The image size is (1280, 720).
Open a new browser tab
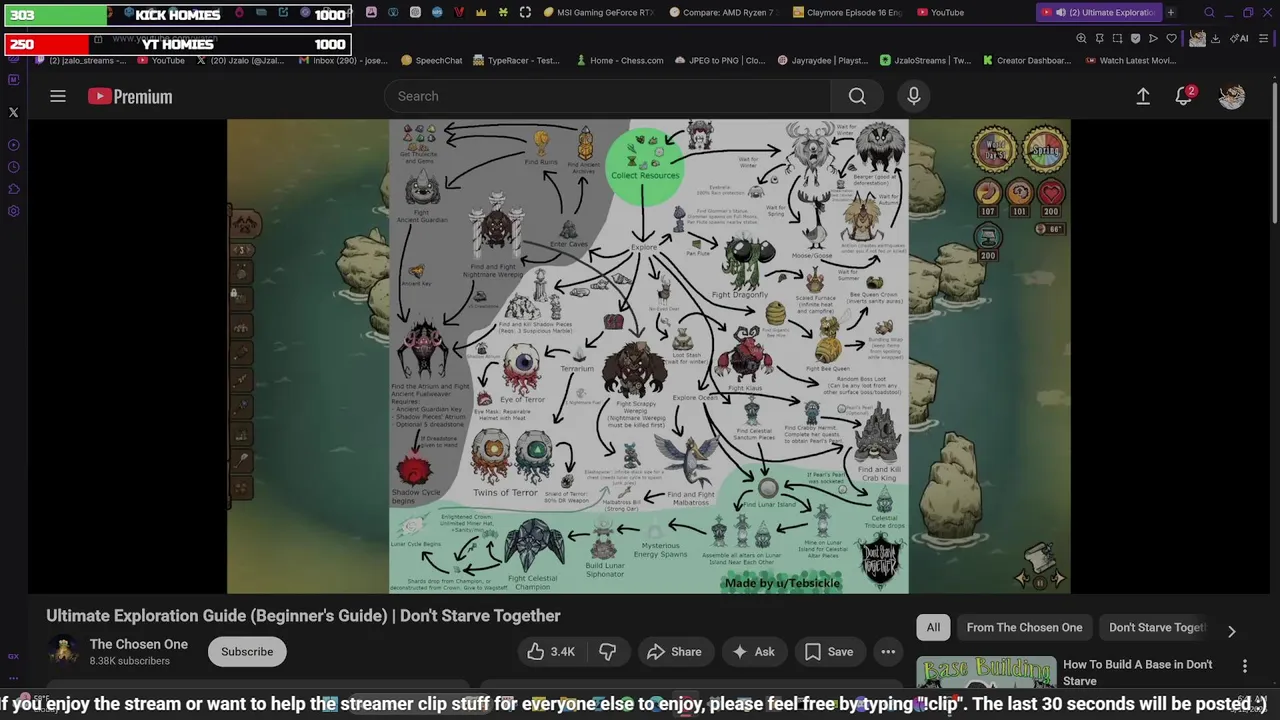1170,12
